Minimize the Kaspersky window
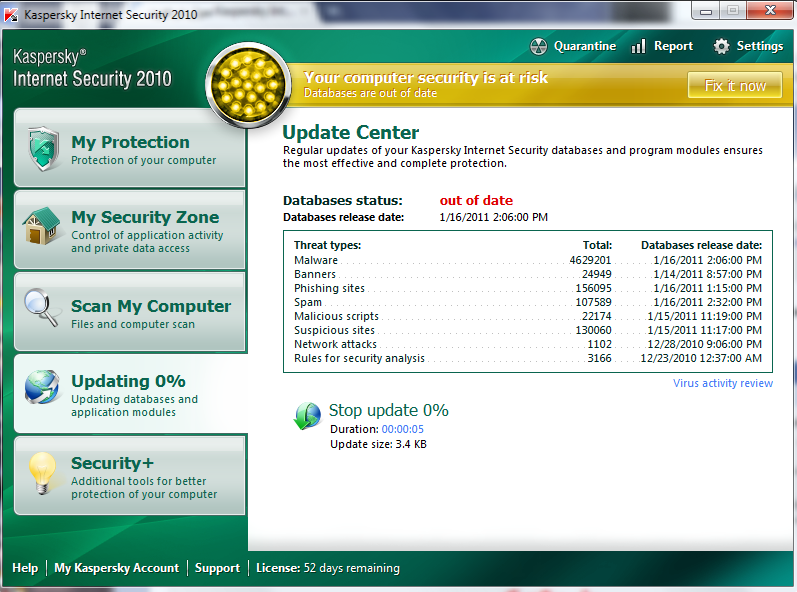The image size is (797, 592). (706, 11)
